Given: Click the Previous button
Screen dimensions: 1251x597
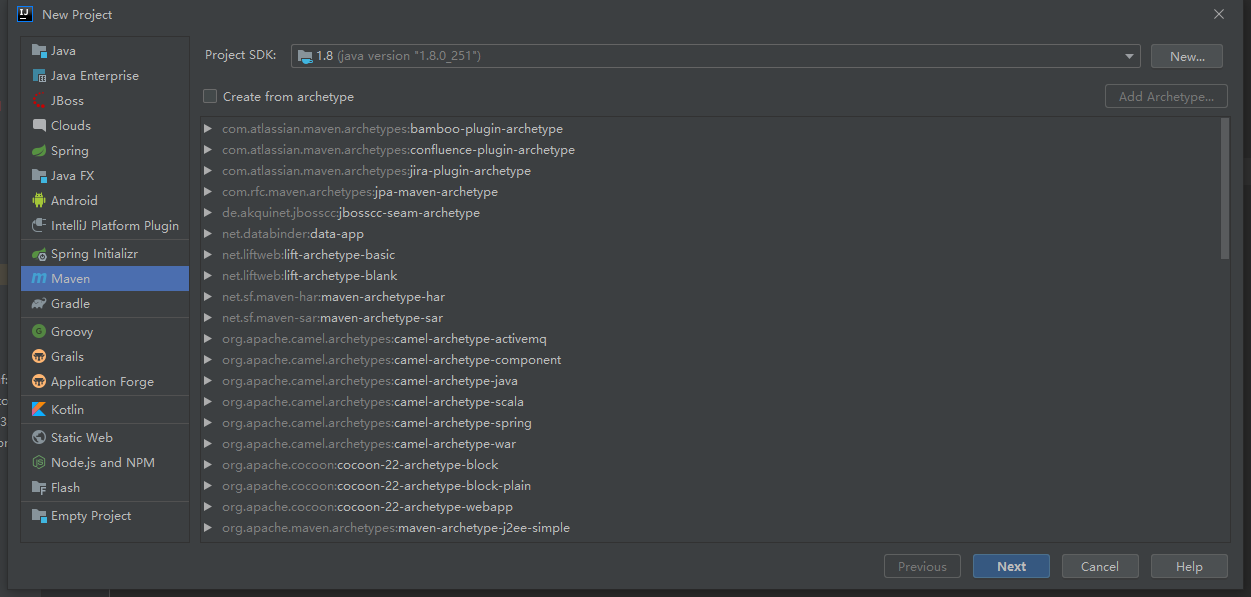Looking at the screenshot, I should coord(922,566).
